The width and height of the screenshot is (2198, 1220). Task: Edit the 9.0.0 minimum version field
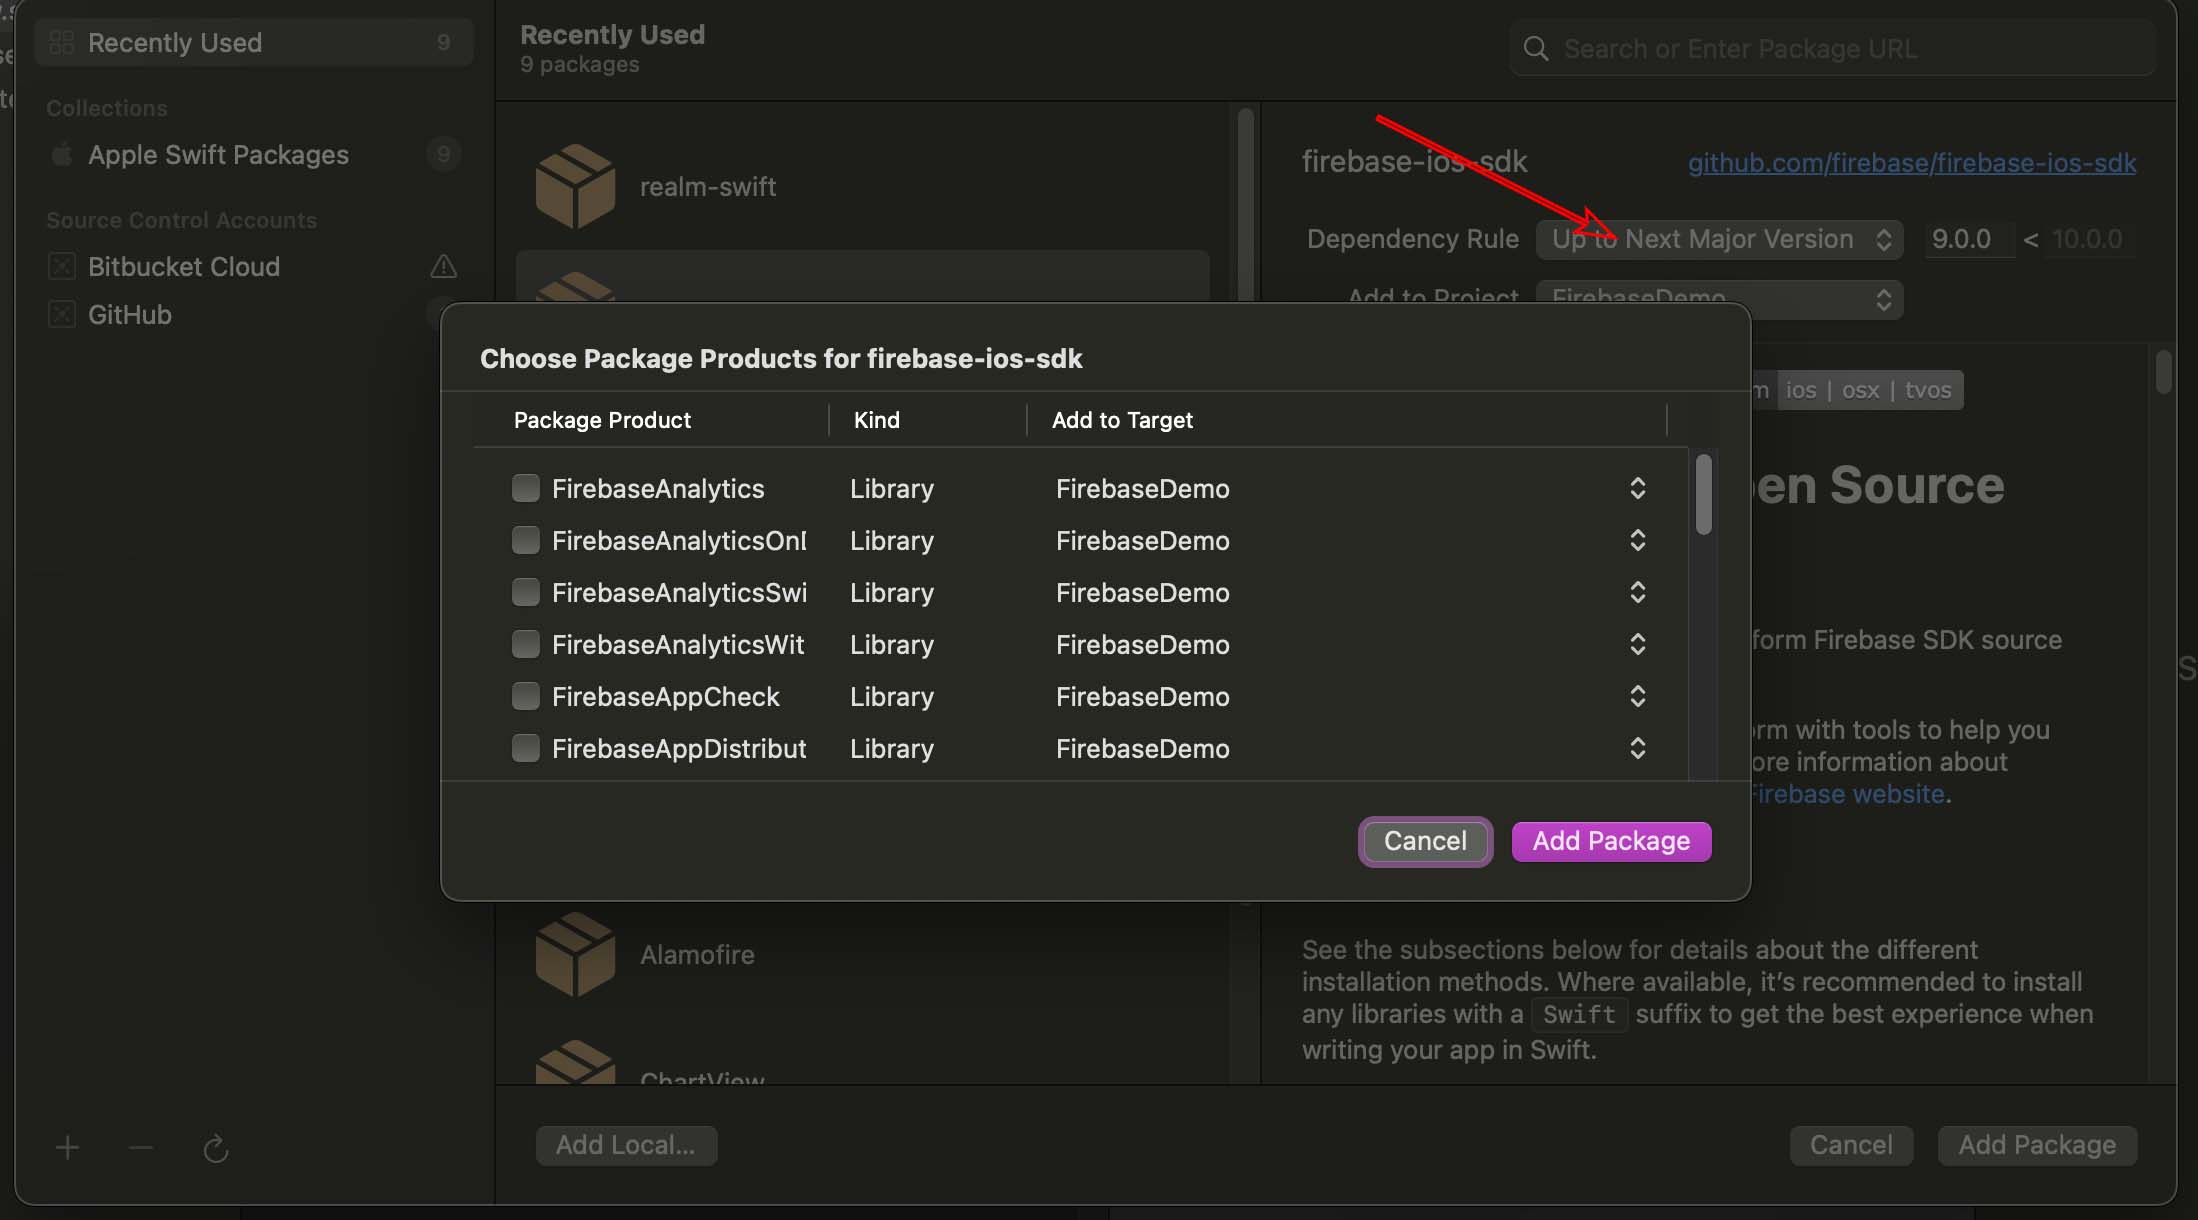point(1969,239)
